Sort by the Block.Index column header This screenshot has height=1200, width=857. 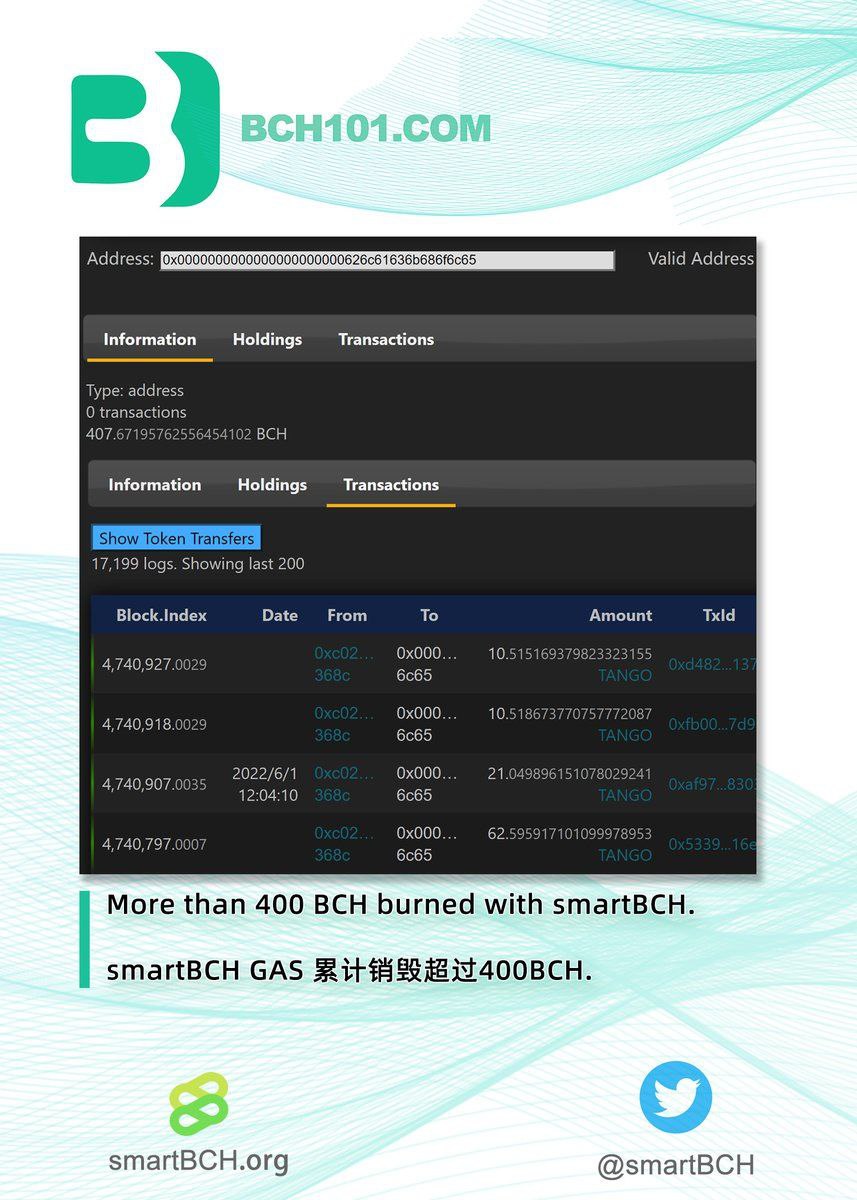click(x=161, y=615)
